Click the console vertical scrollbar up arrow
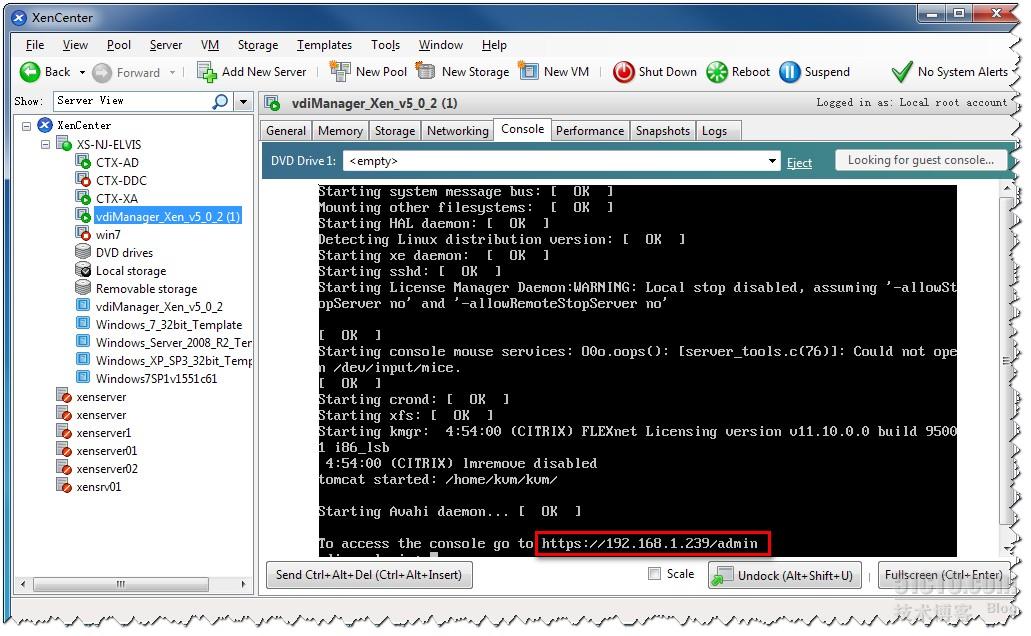 [1007, 189]
